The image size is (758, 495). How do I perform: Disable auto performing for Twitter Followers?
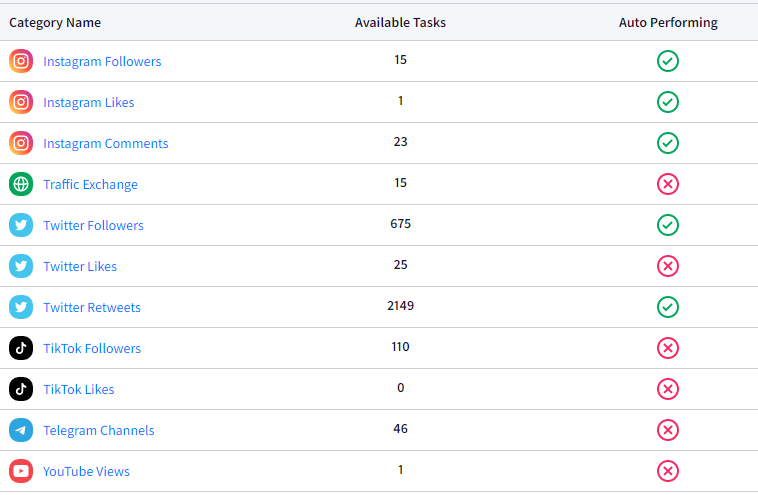point(668,225)
